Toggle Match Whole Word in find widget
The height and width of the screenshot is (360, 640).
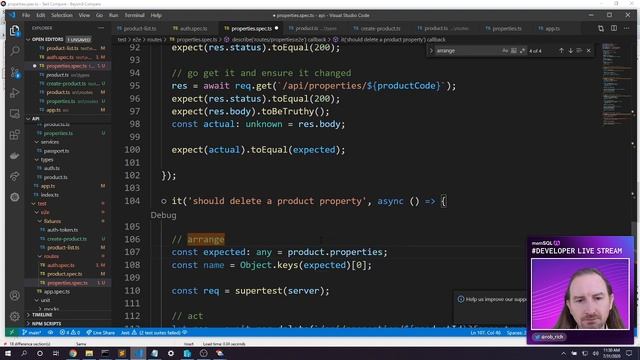[513, 51]
